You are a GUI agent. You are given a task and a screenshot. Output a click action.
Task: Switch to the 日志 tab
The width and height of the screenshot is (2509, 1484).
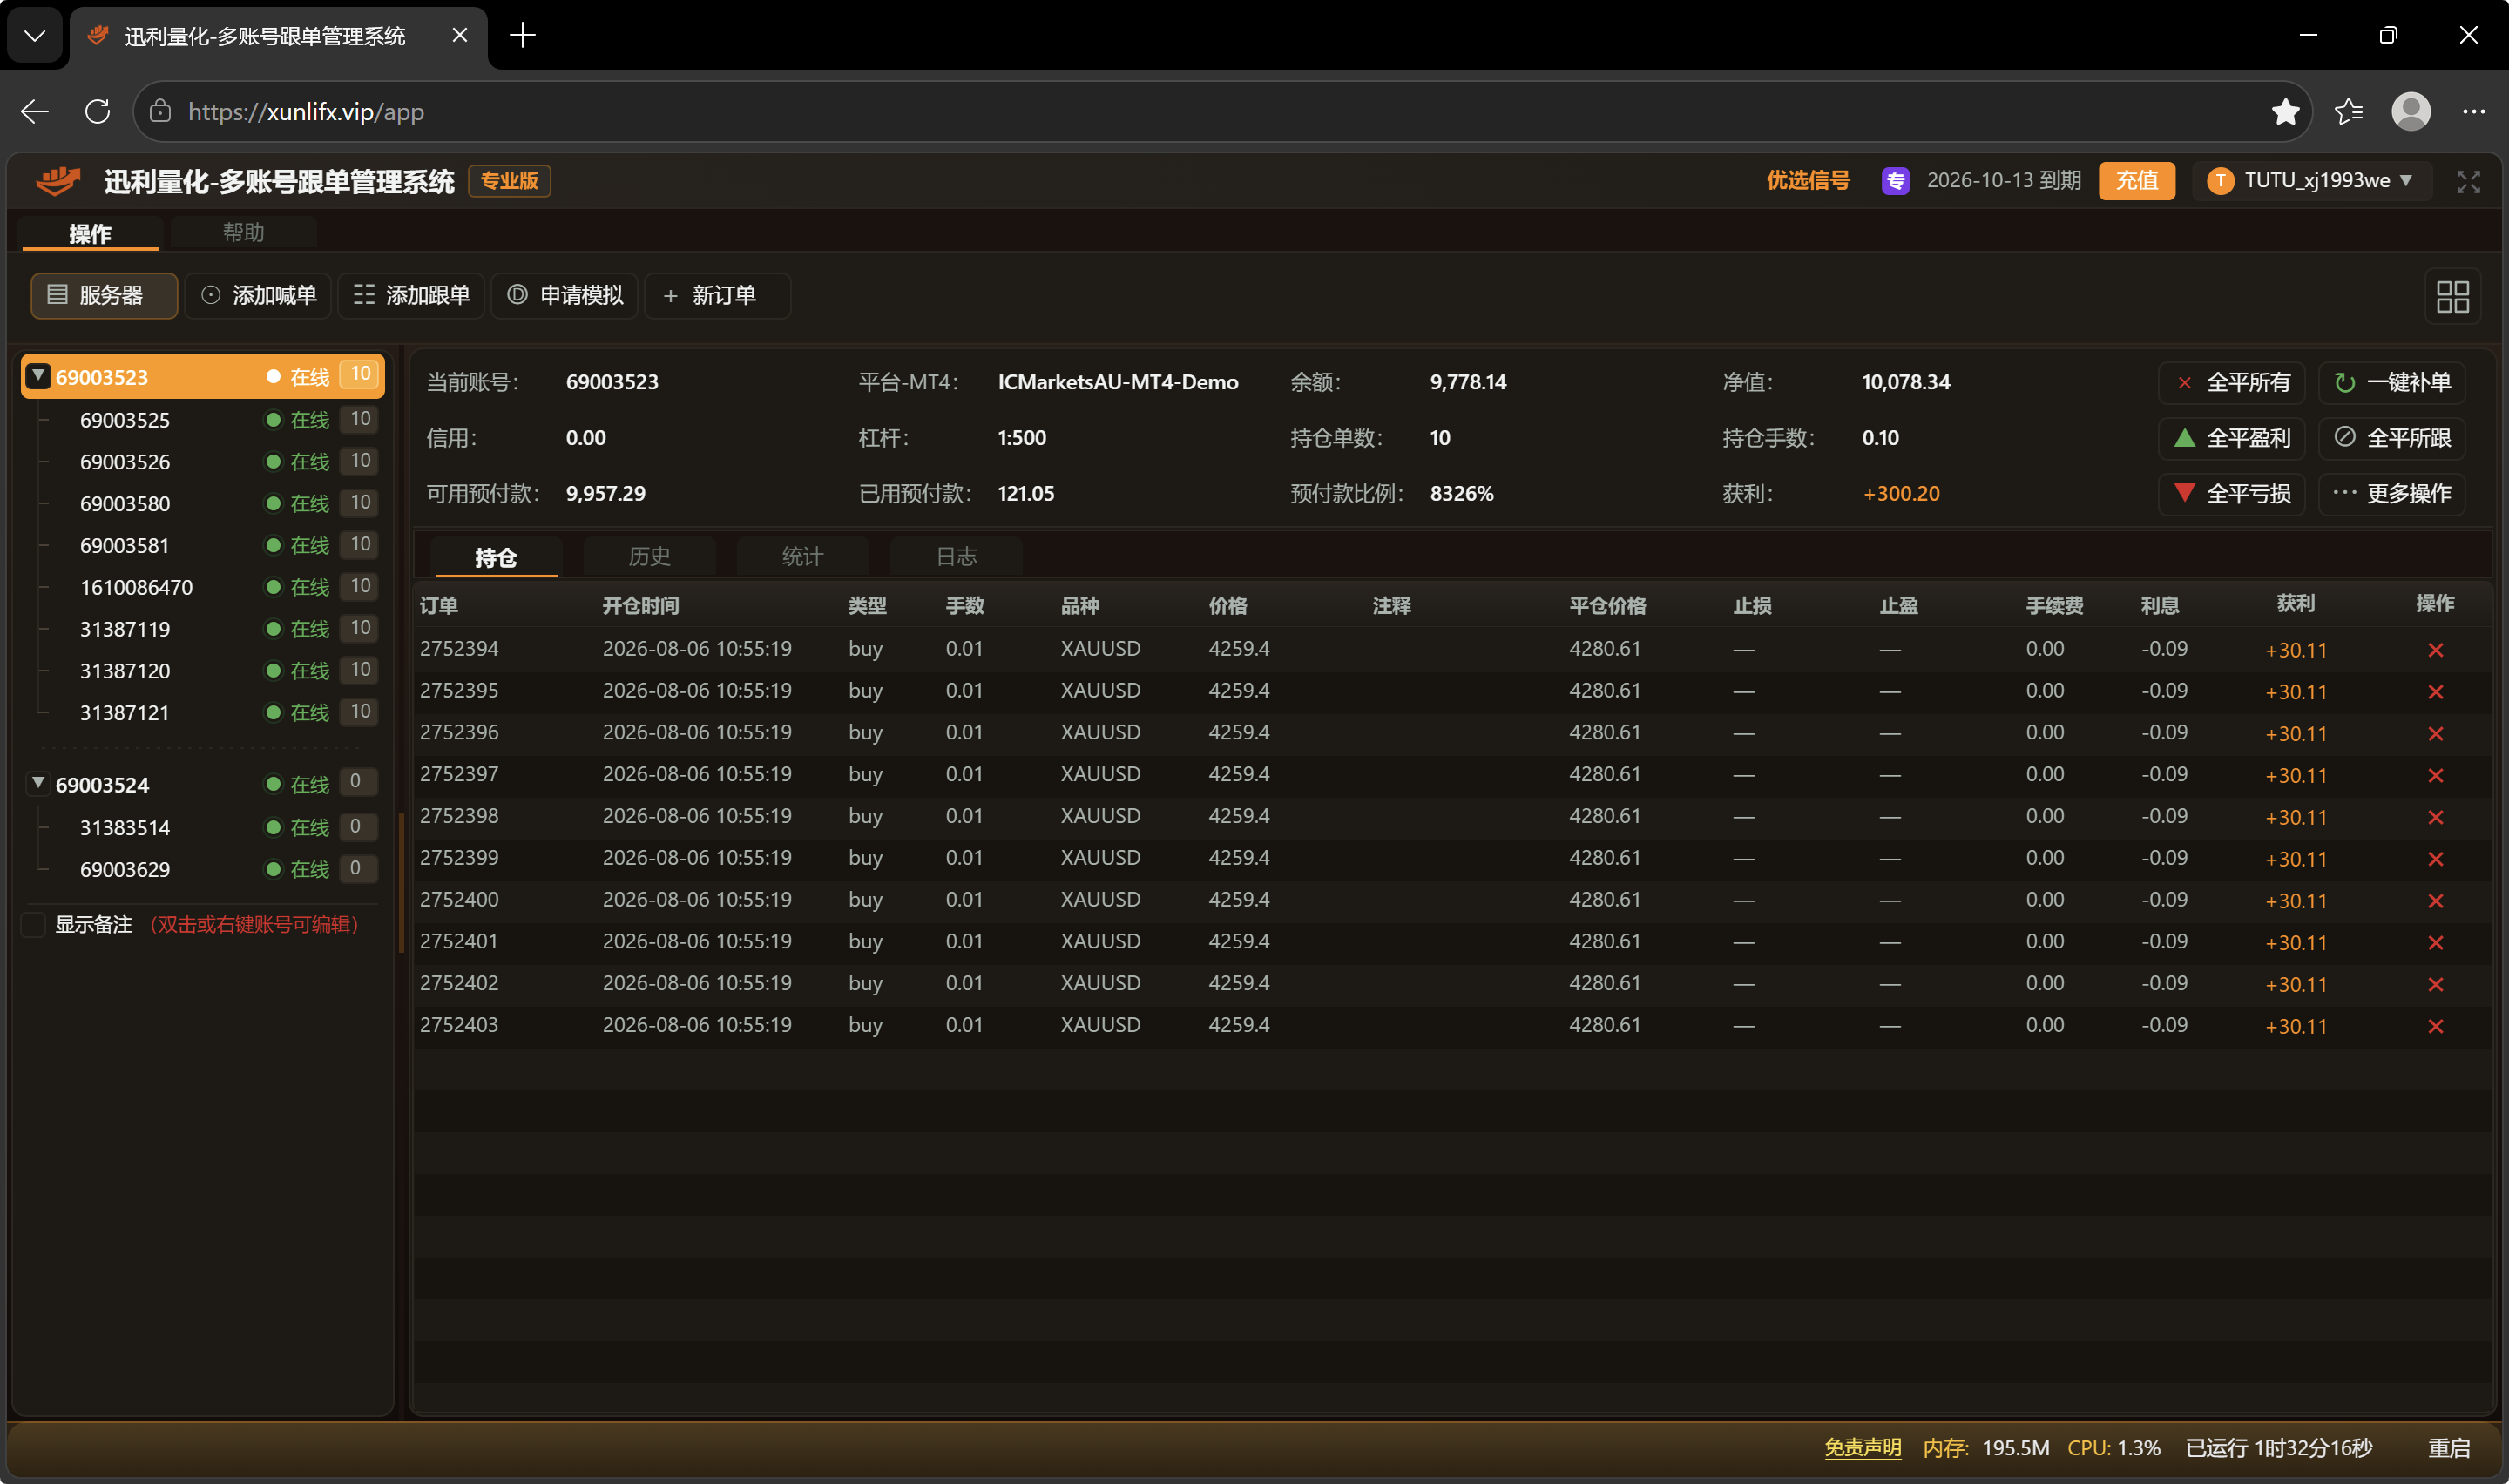click(956, 557)
